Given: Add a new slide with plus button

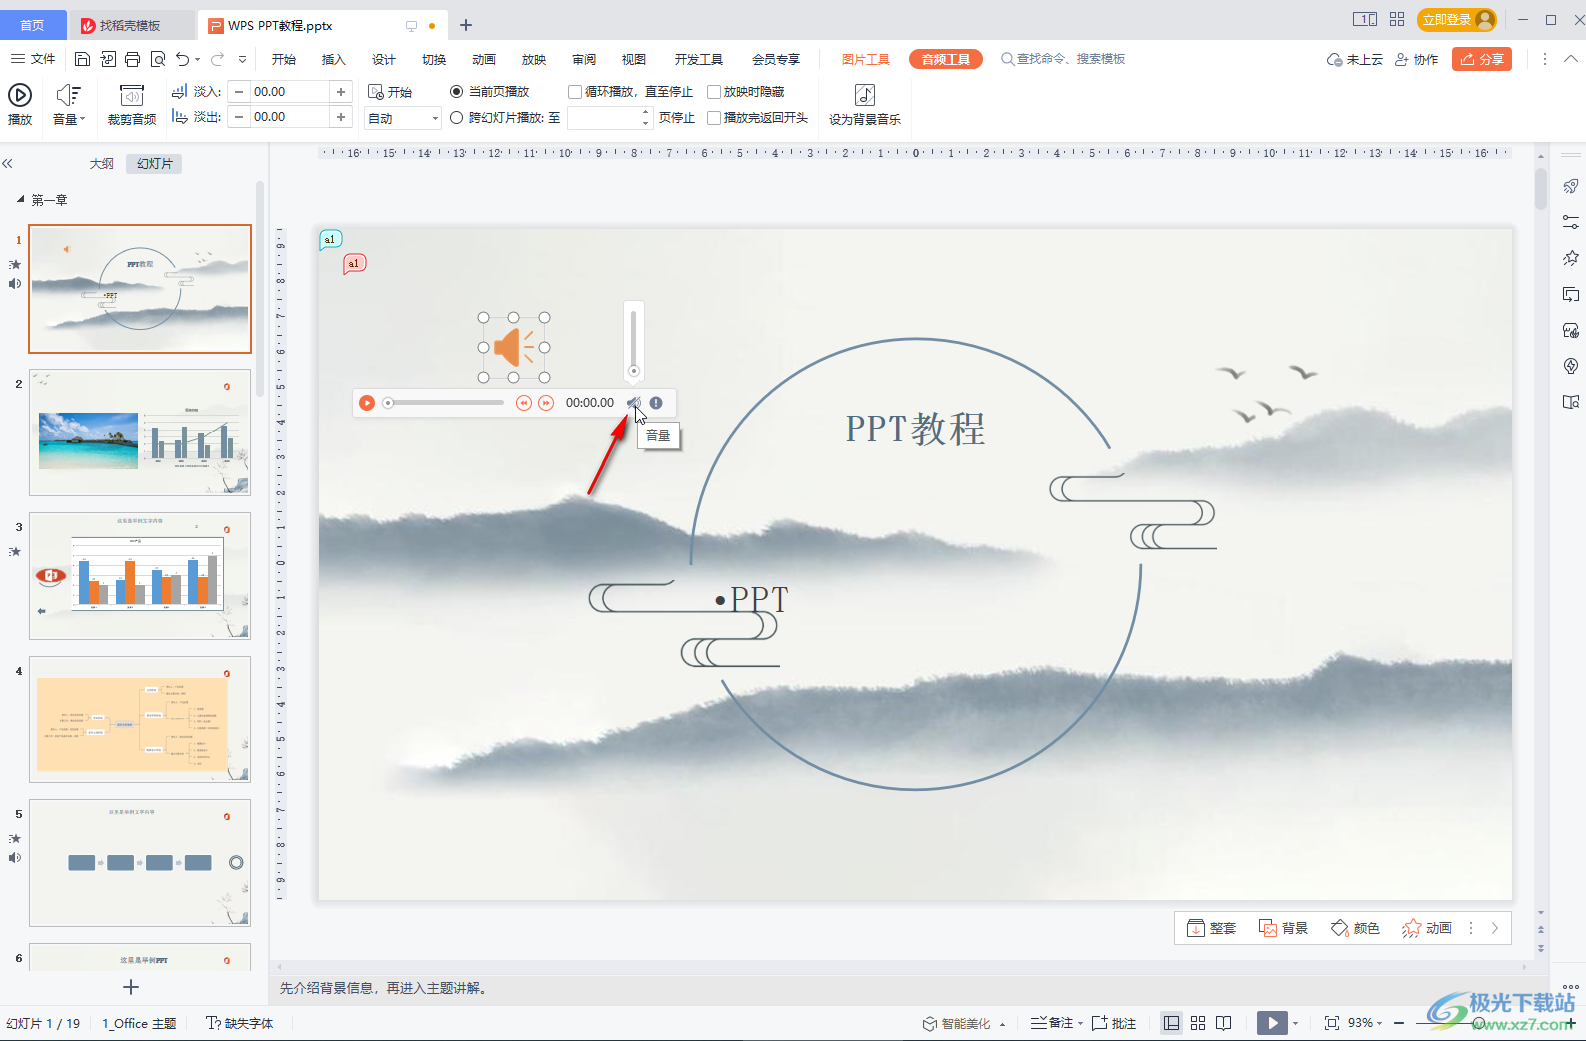Looking at the screenshot, I should (131, 987).
